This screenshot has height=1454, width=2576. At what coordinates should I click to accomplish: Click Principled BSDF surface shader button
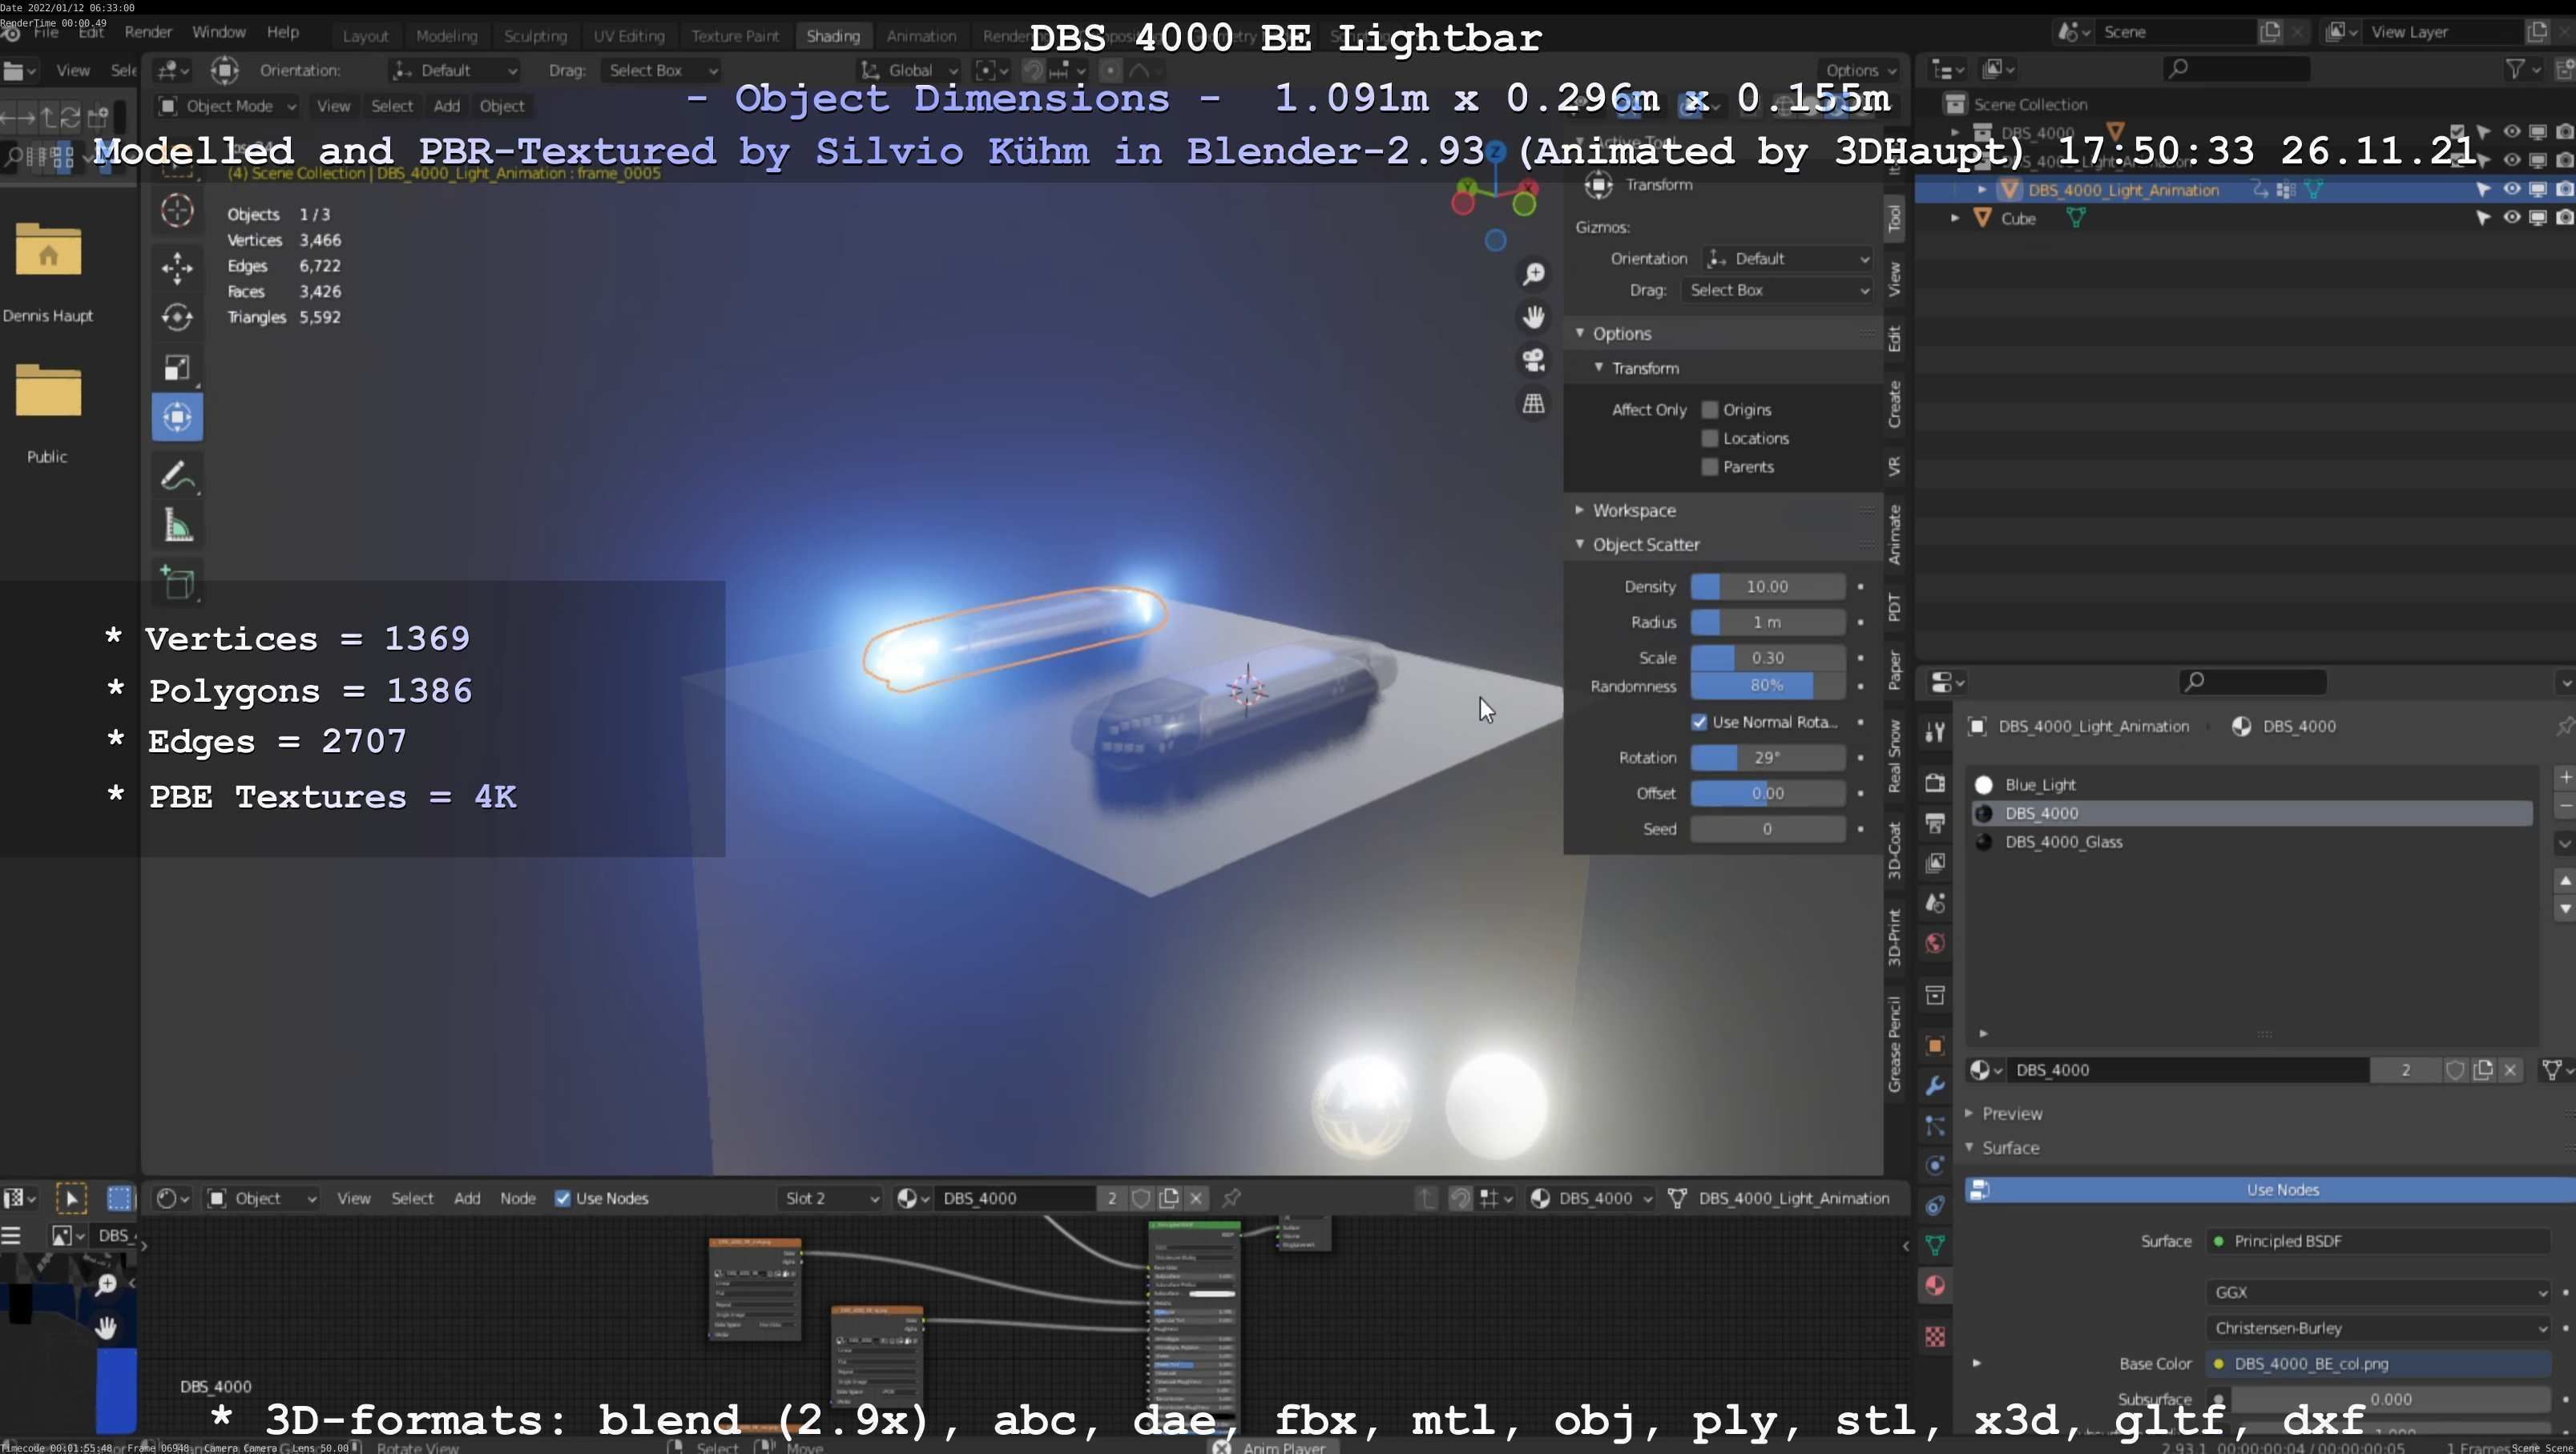(2378, 1241)
